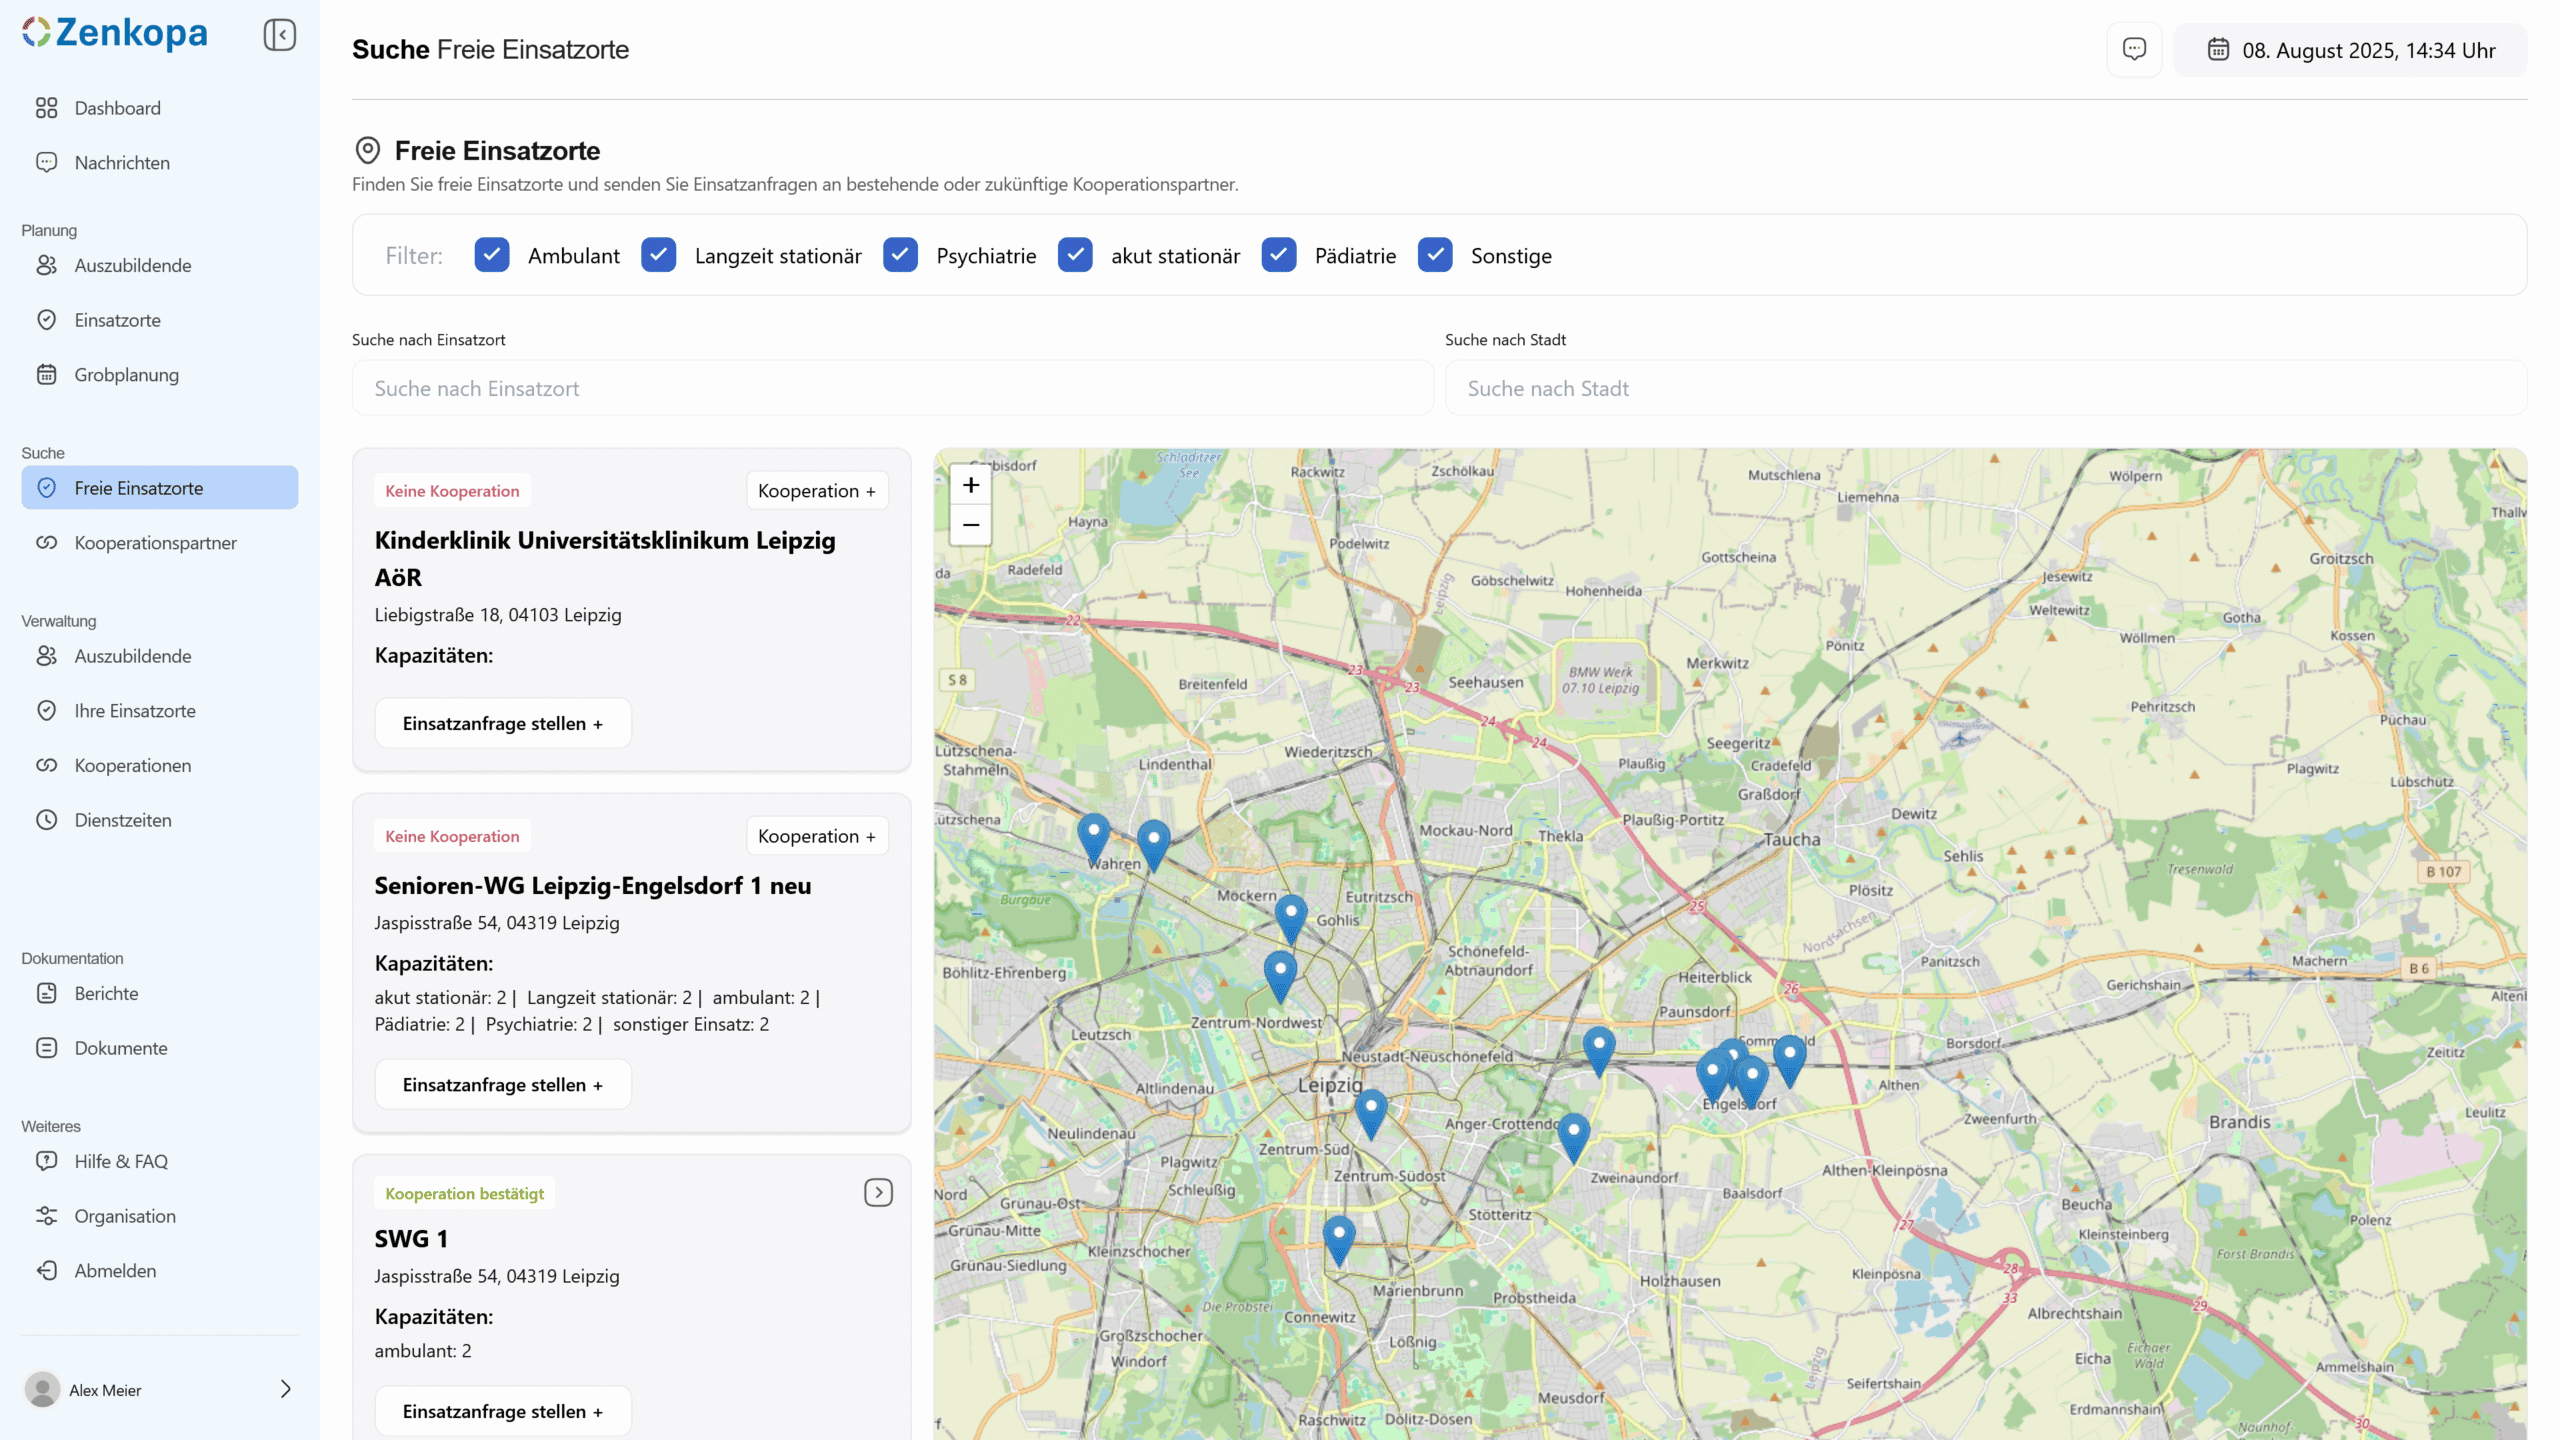2560x1440 pixels.
Task: Click Einsatzanfrage stellen for SWG 1
Action: (x=502, y=1411)
